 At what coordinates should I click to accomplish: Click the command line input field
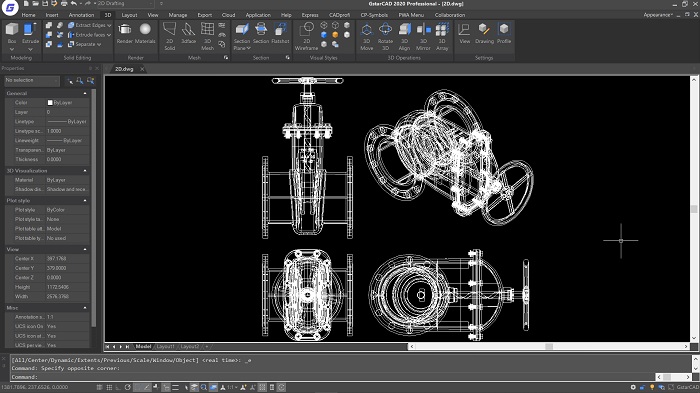click(x=333, y=377)
